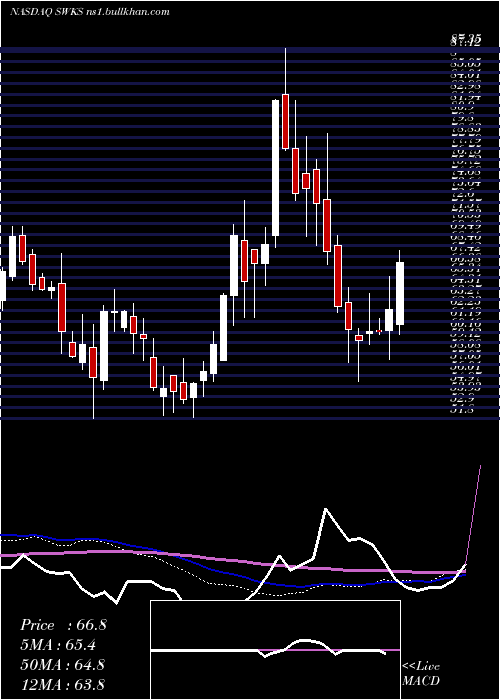Click the '<<Live MACD' label
The height and width of the screenshot is (700, 500).
pyautogui.click(x=421, y=674)
